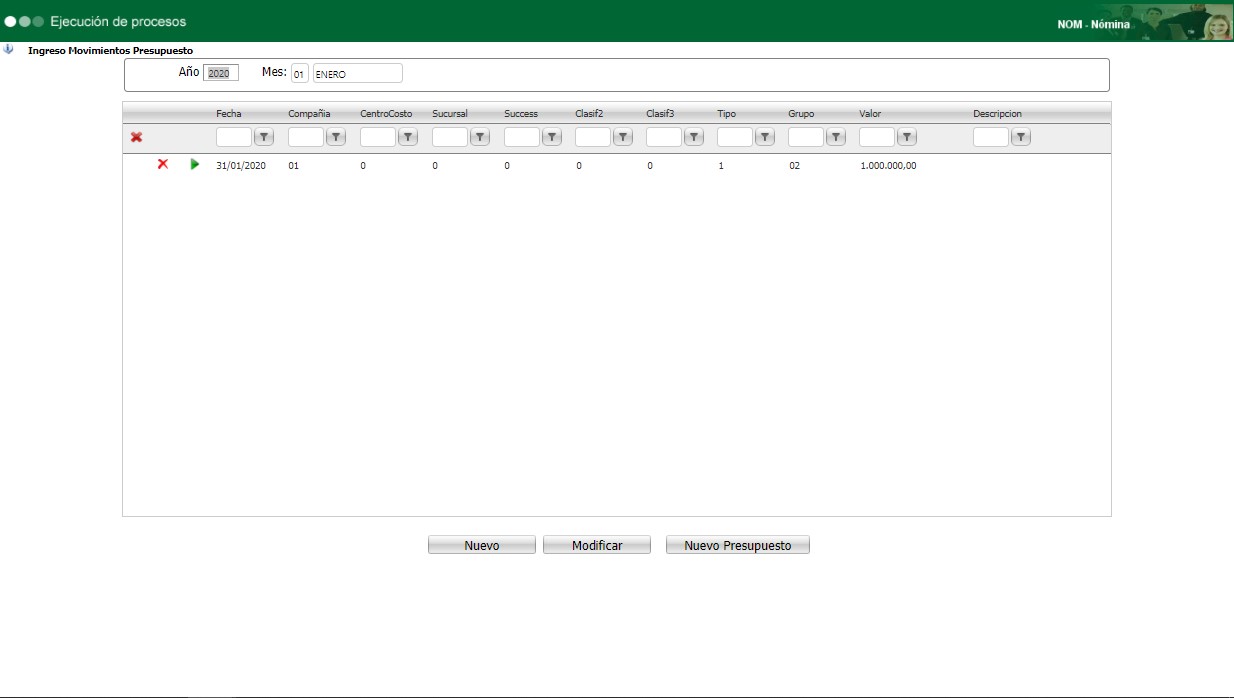This screenshot has width=1234, height=698.
Task: Click the Tipo cell showing 1
Action: click(721, 166)
